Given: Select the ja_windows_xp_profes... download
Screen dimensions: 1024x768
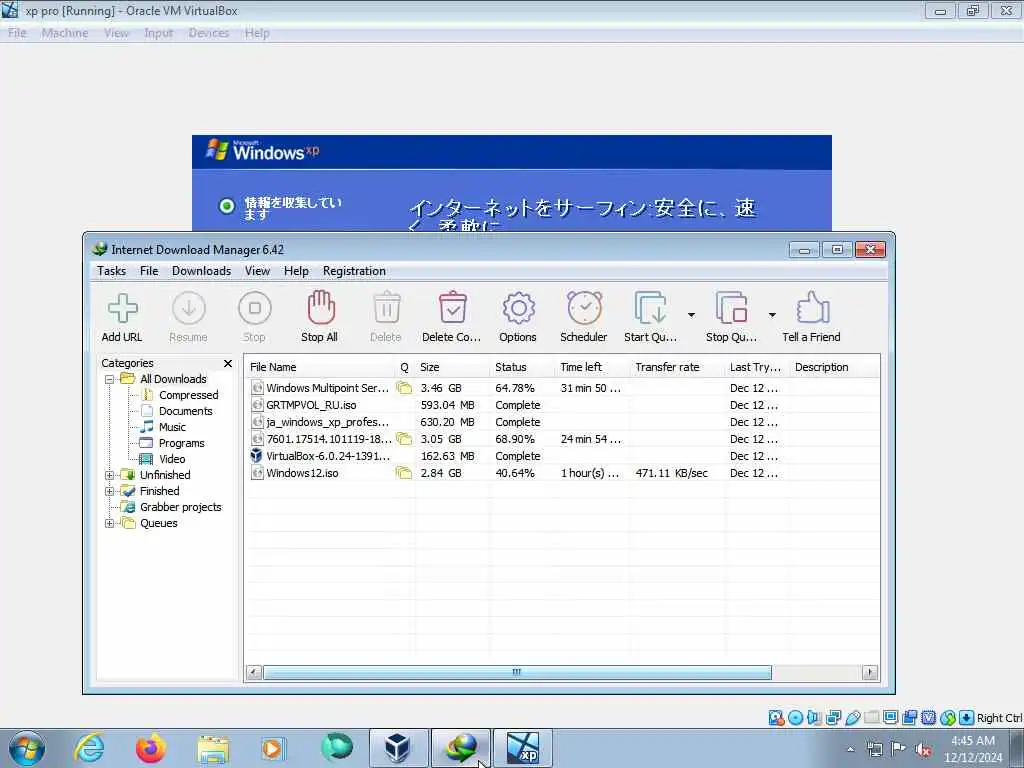Looking at the screenshot, I should click(x=562, y=422).
